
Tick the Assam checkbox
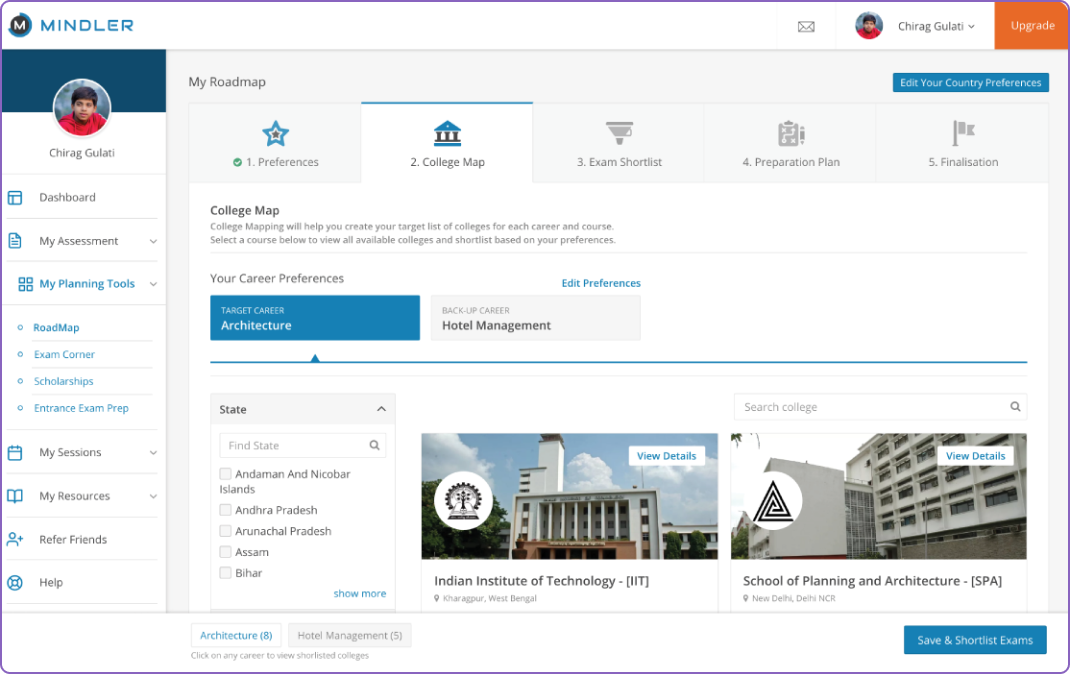pyautogui.click(x=225, y=552)
